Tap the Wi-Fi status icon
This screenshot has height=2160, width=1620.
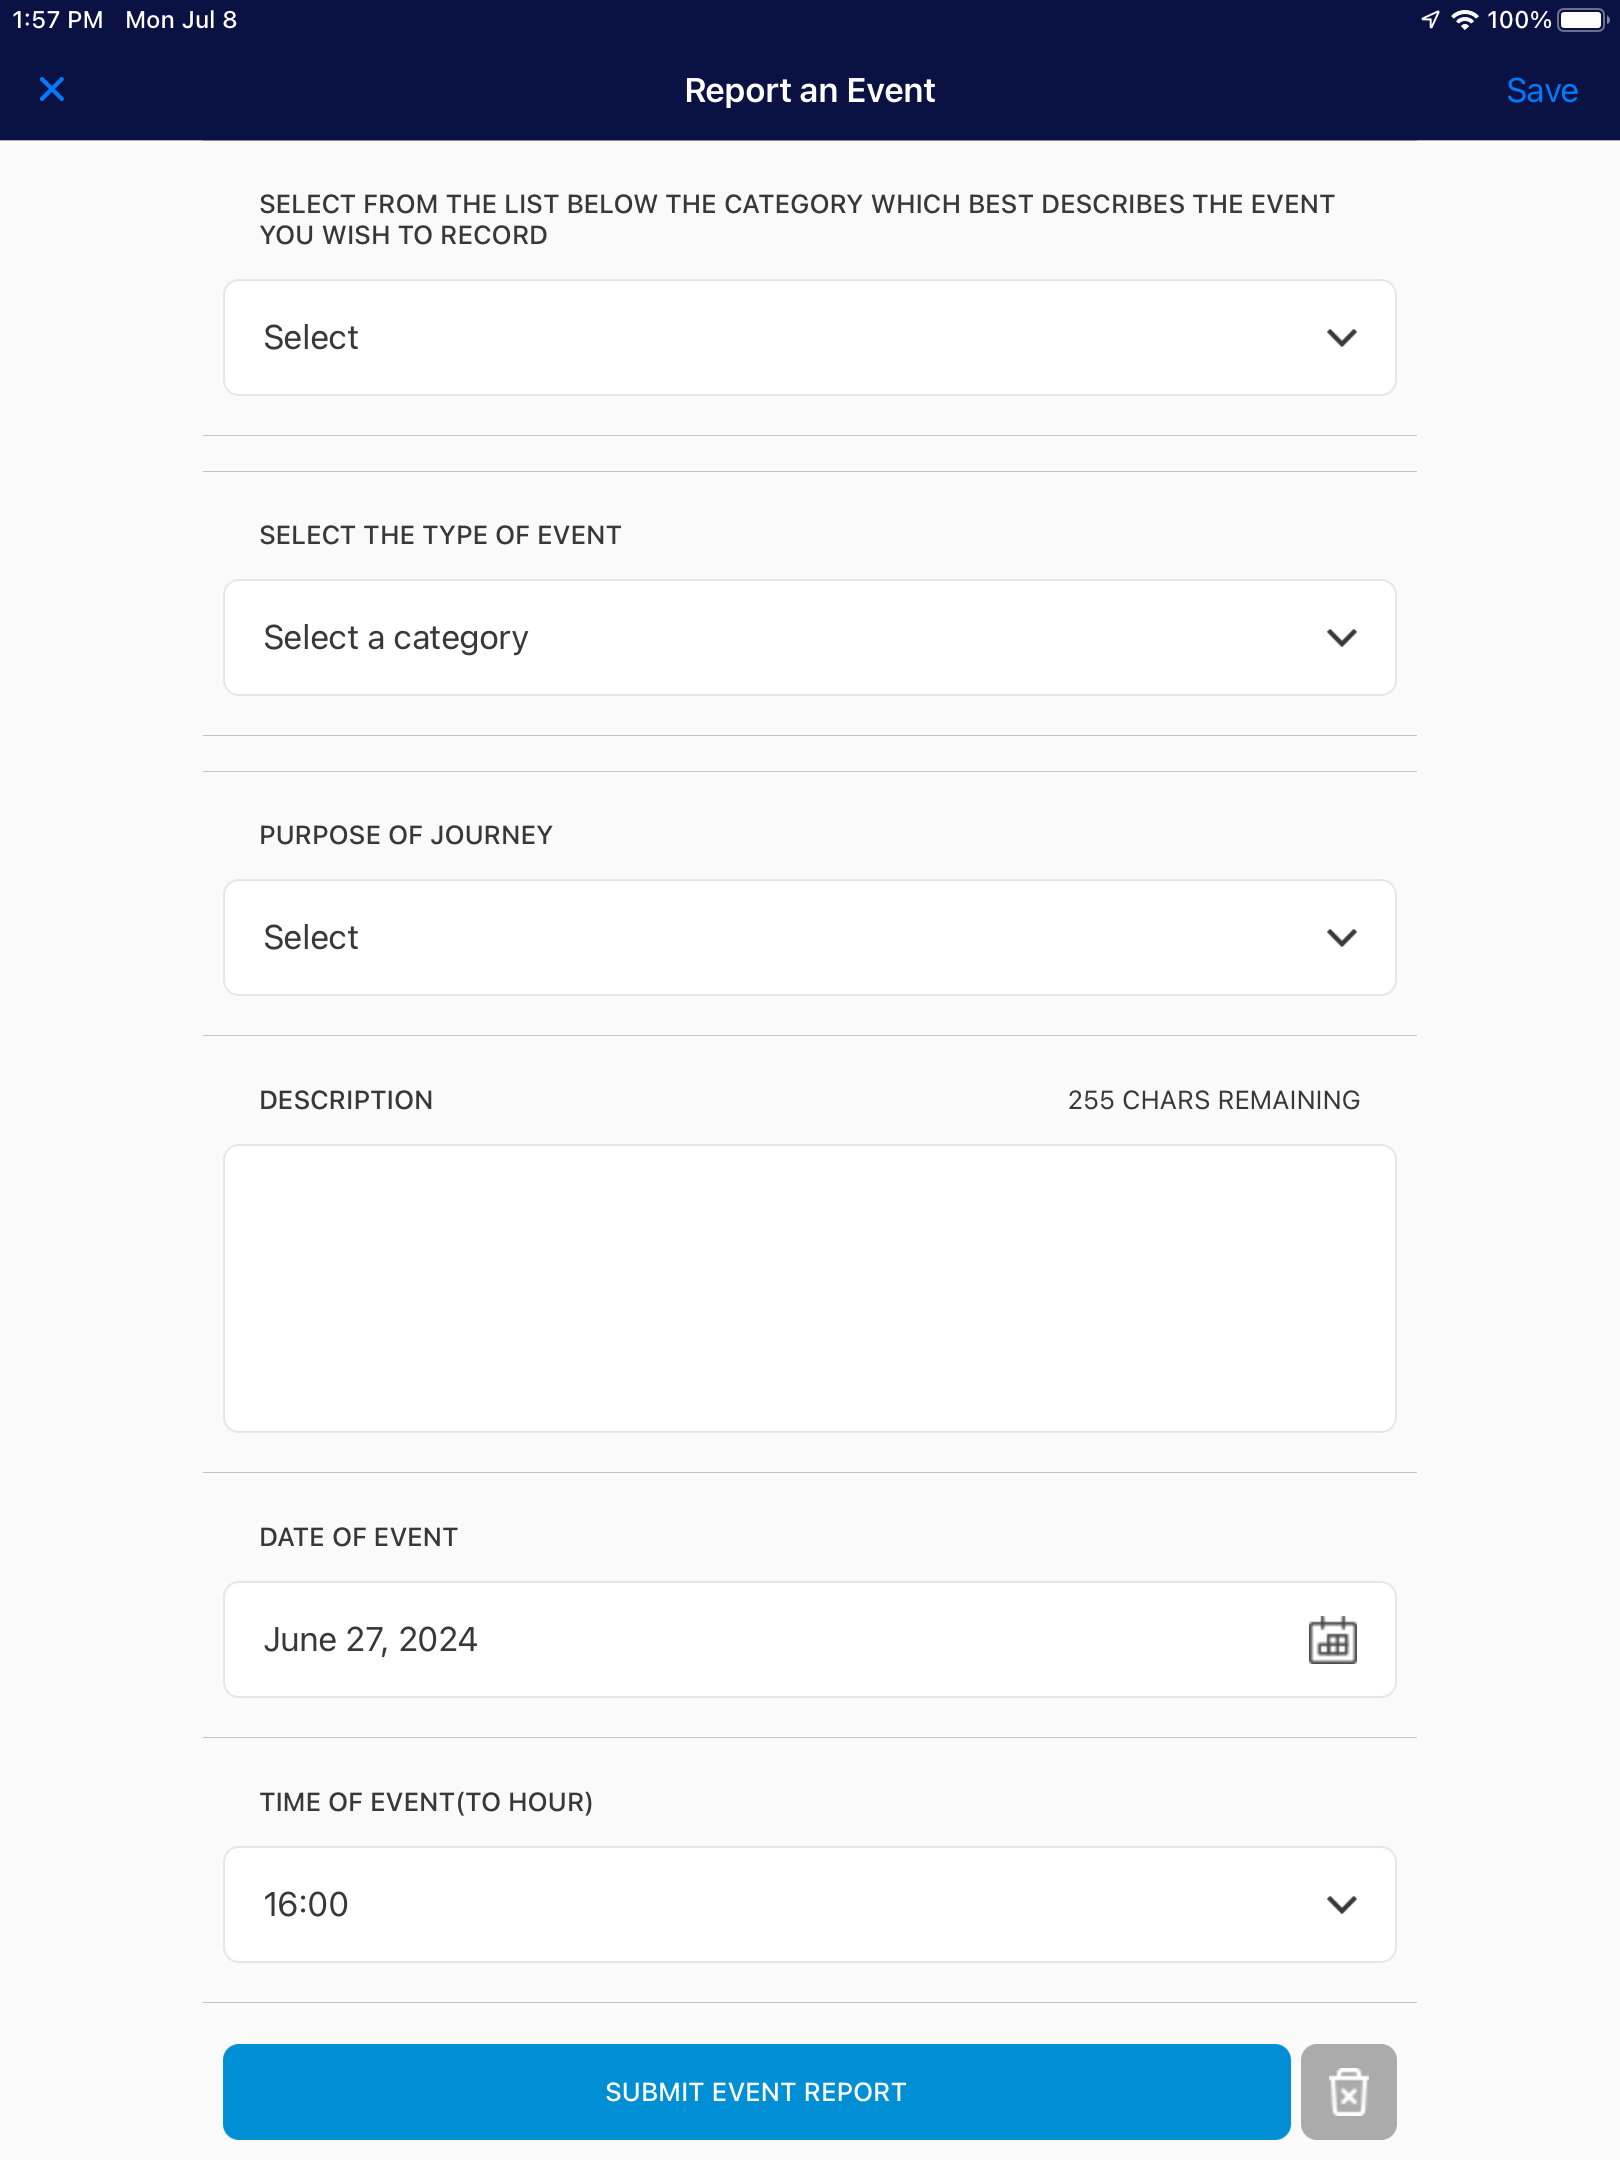[1465, 20]
